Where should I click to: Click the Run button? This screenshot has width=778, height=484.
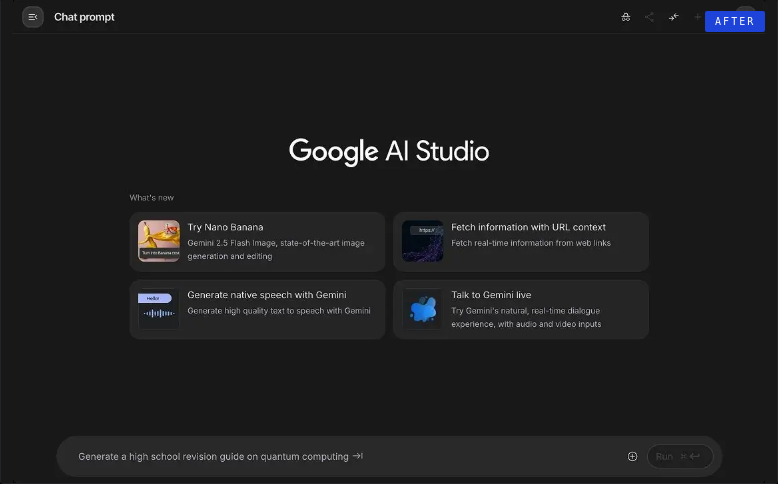click(680, 456)
